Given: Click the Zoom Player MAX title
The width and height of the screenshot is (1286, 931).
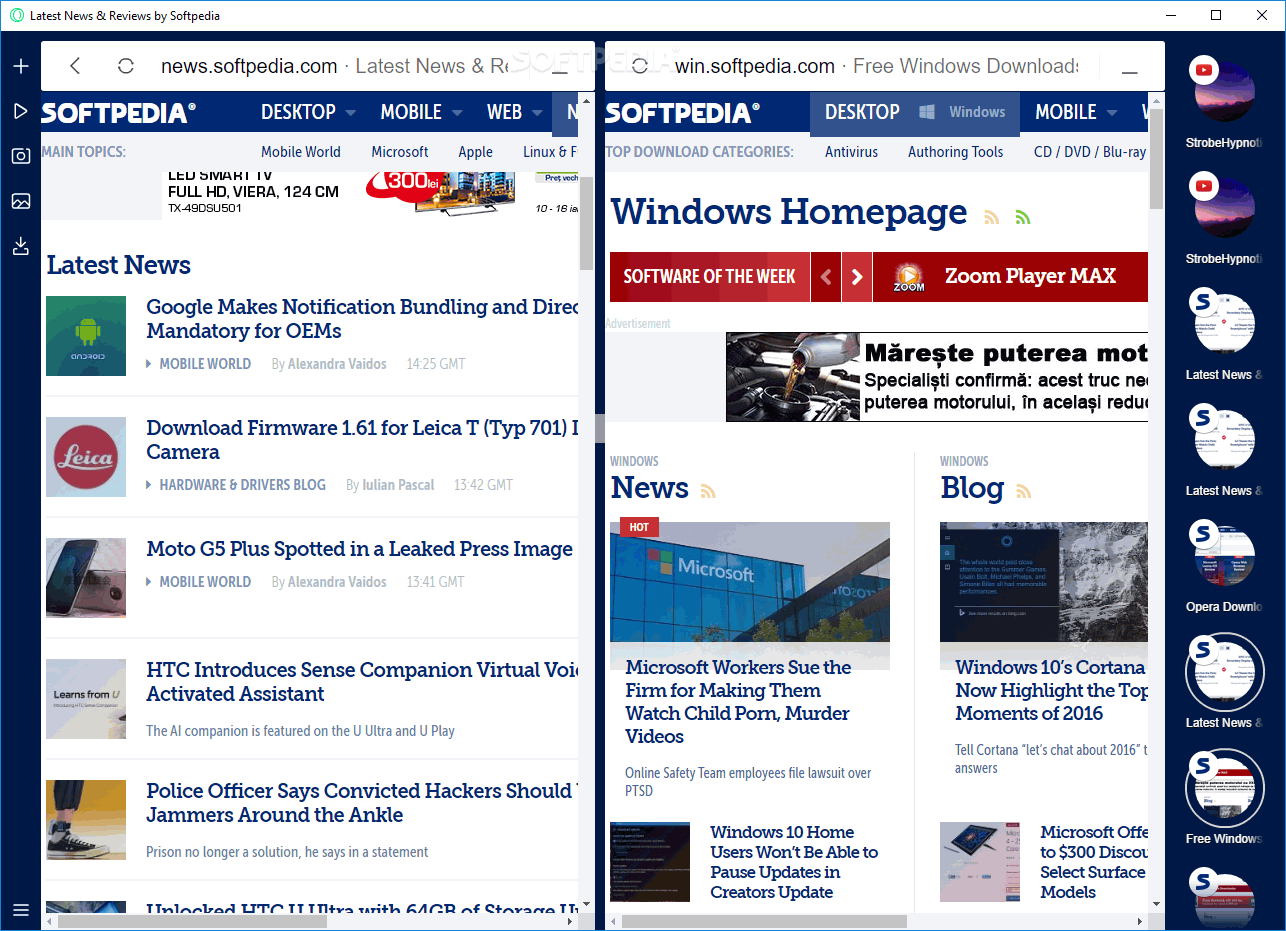Looking at the screenshot, I should (x=1030, y=277).
